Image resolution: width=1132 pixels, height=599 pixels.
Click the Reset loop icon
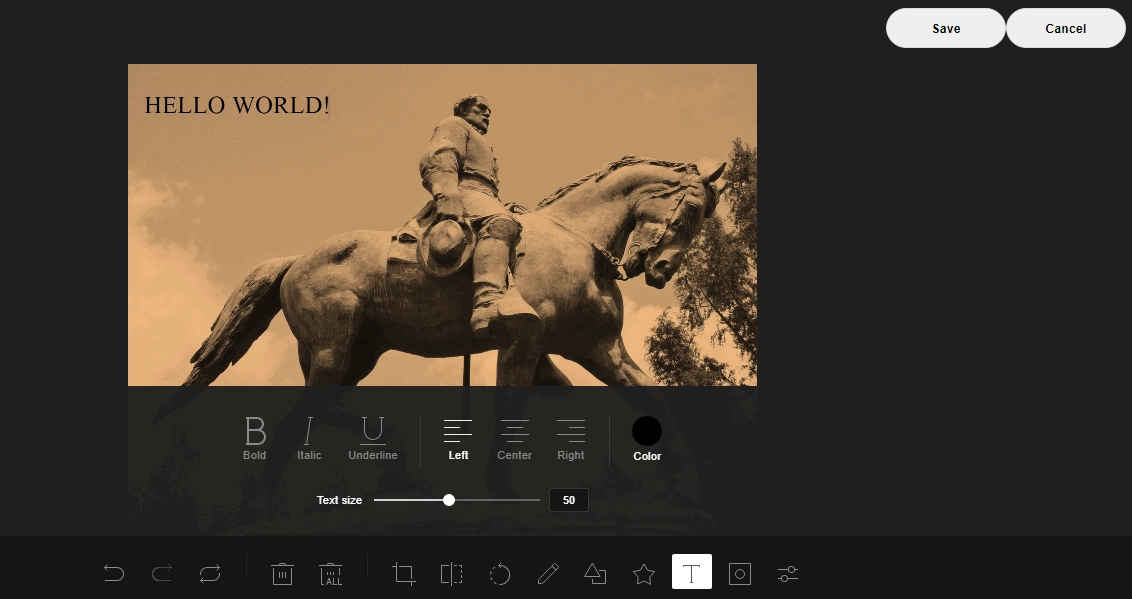pos(210,573)
